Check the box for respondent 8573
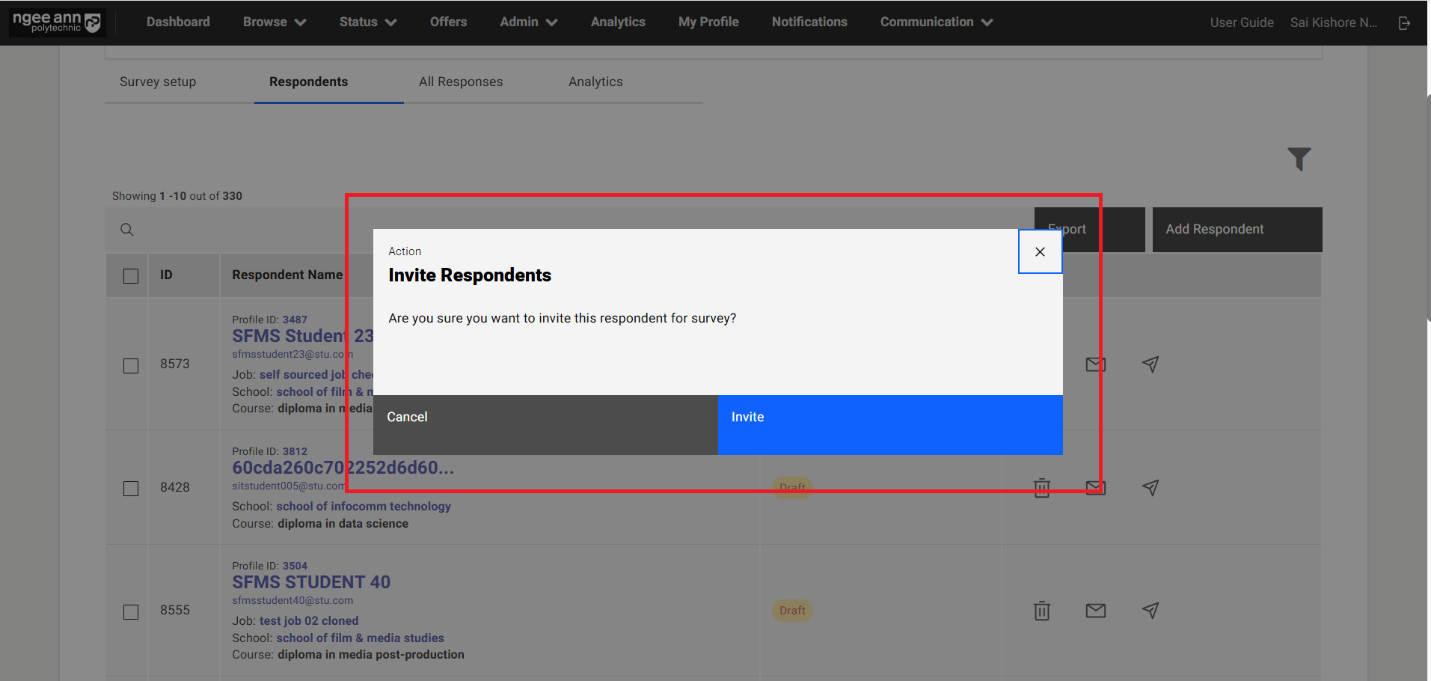 131,365
